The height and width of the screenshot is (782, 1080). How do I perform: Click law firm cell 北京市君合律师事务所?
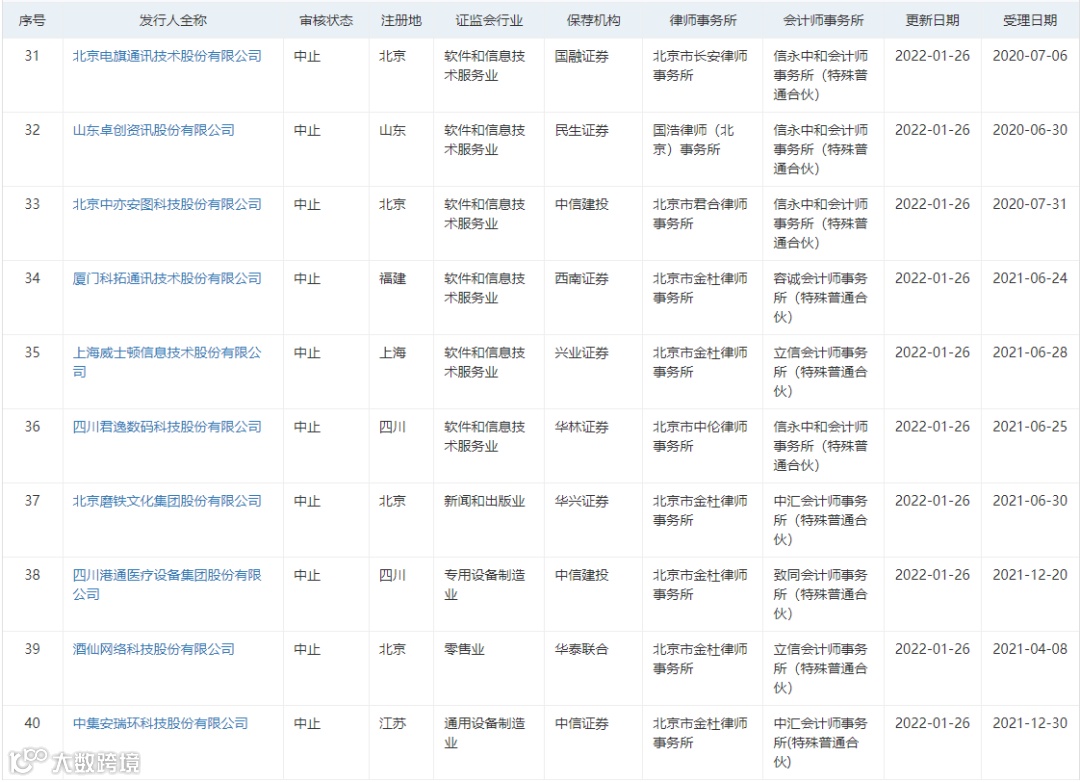tap(700, 214)
